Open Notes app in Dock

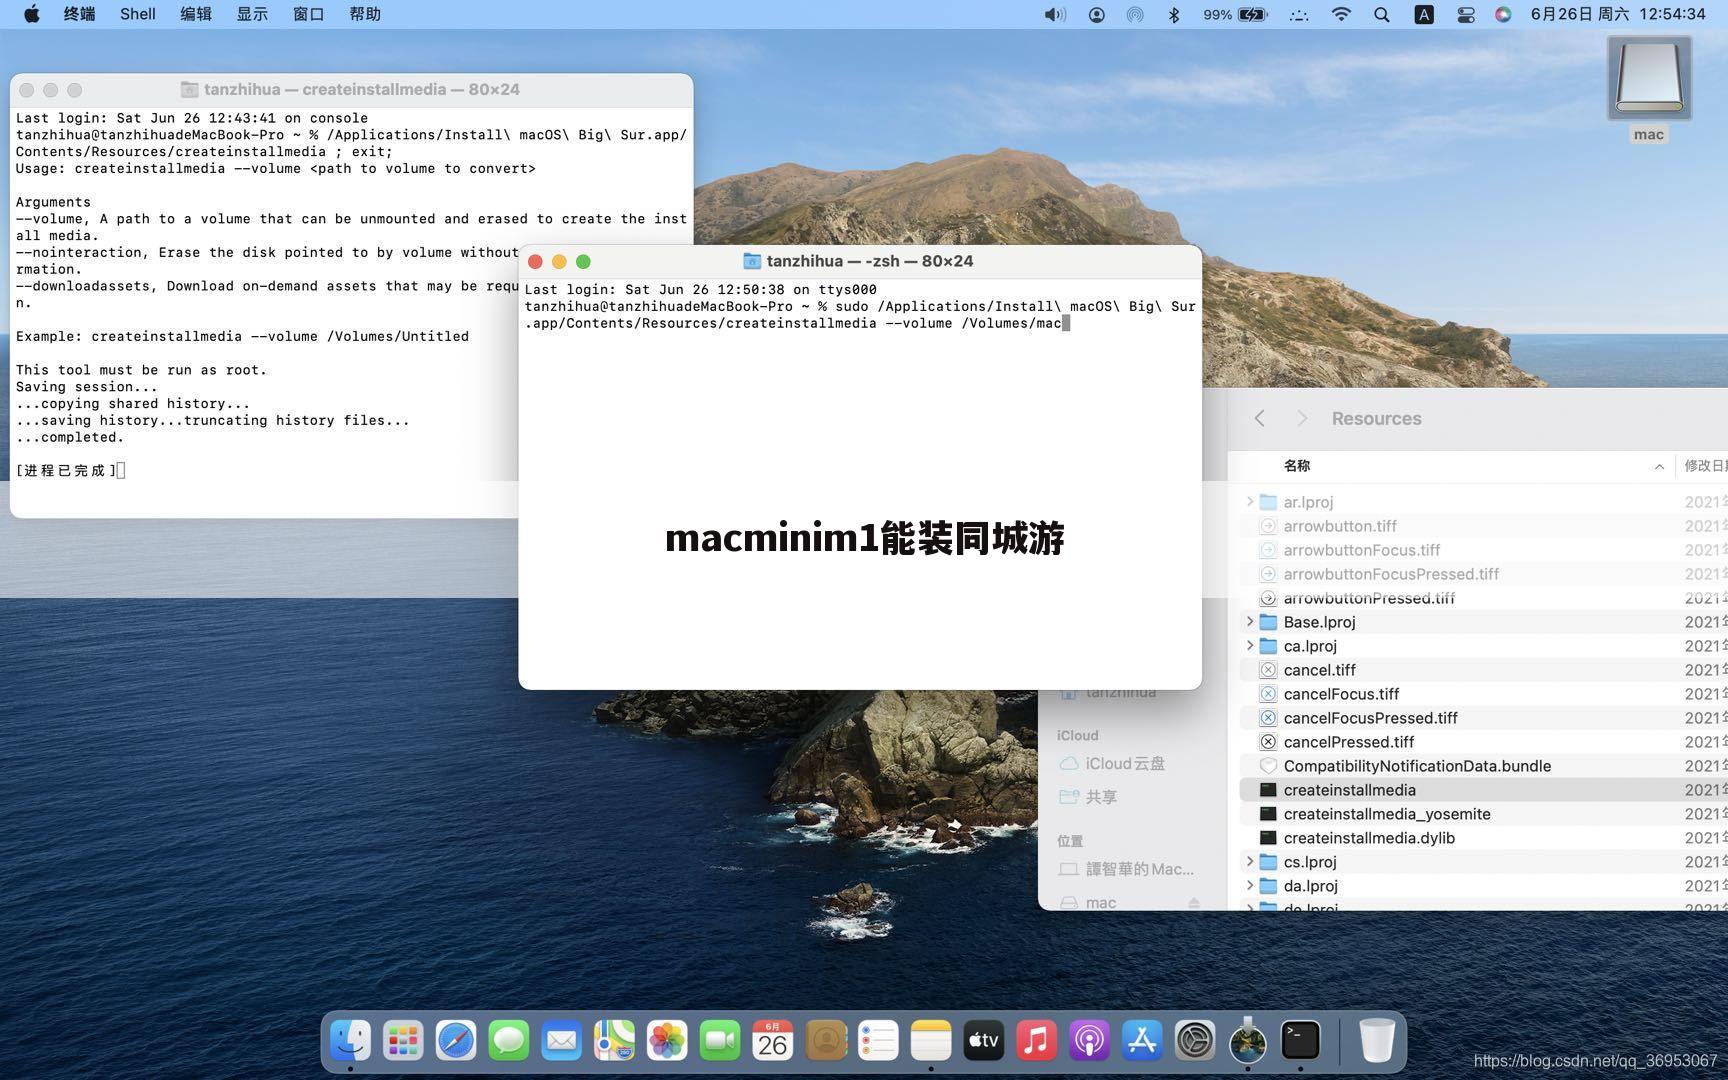[x=931, y=1041]
